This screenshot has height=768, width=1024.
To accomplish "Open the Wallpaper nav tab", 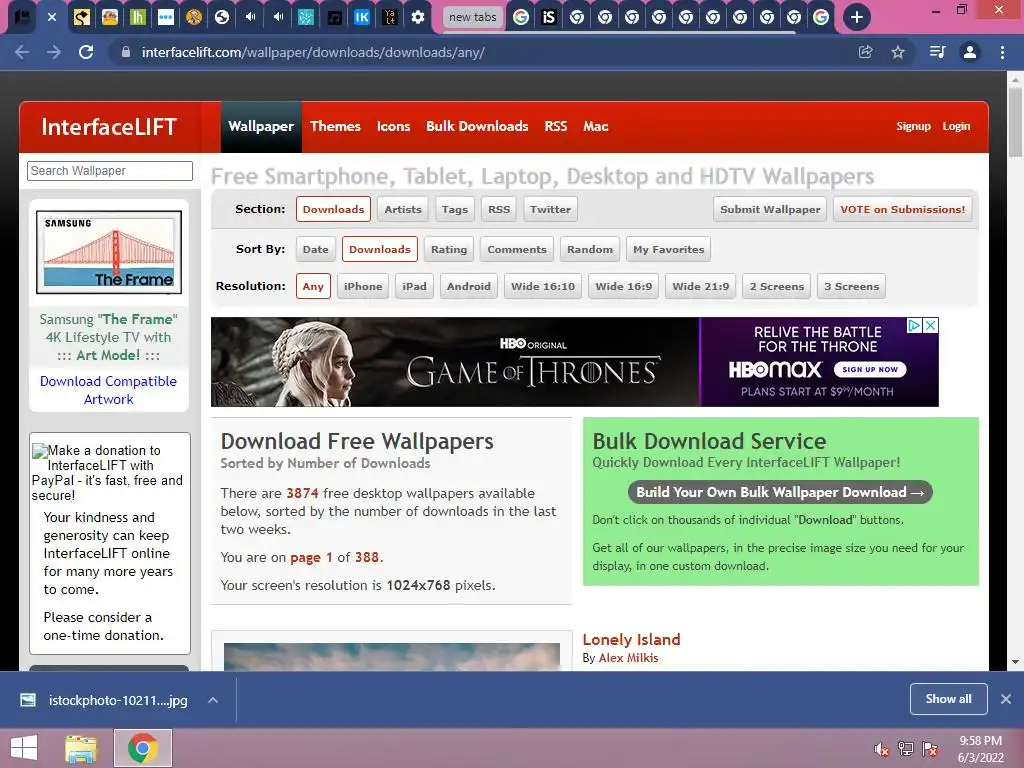I will 261,127.
